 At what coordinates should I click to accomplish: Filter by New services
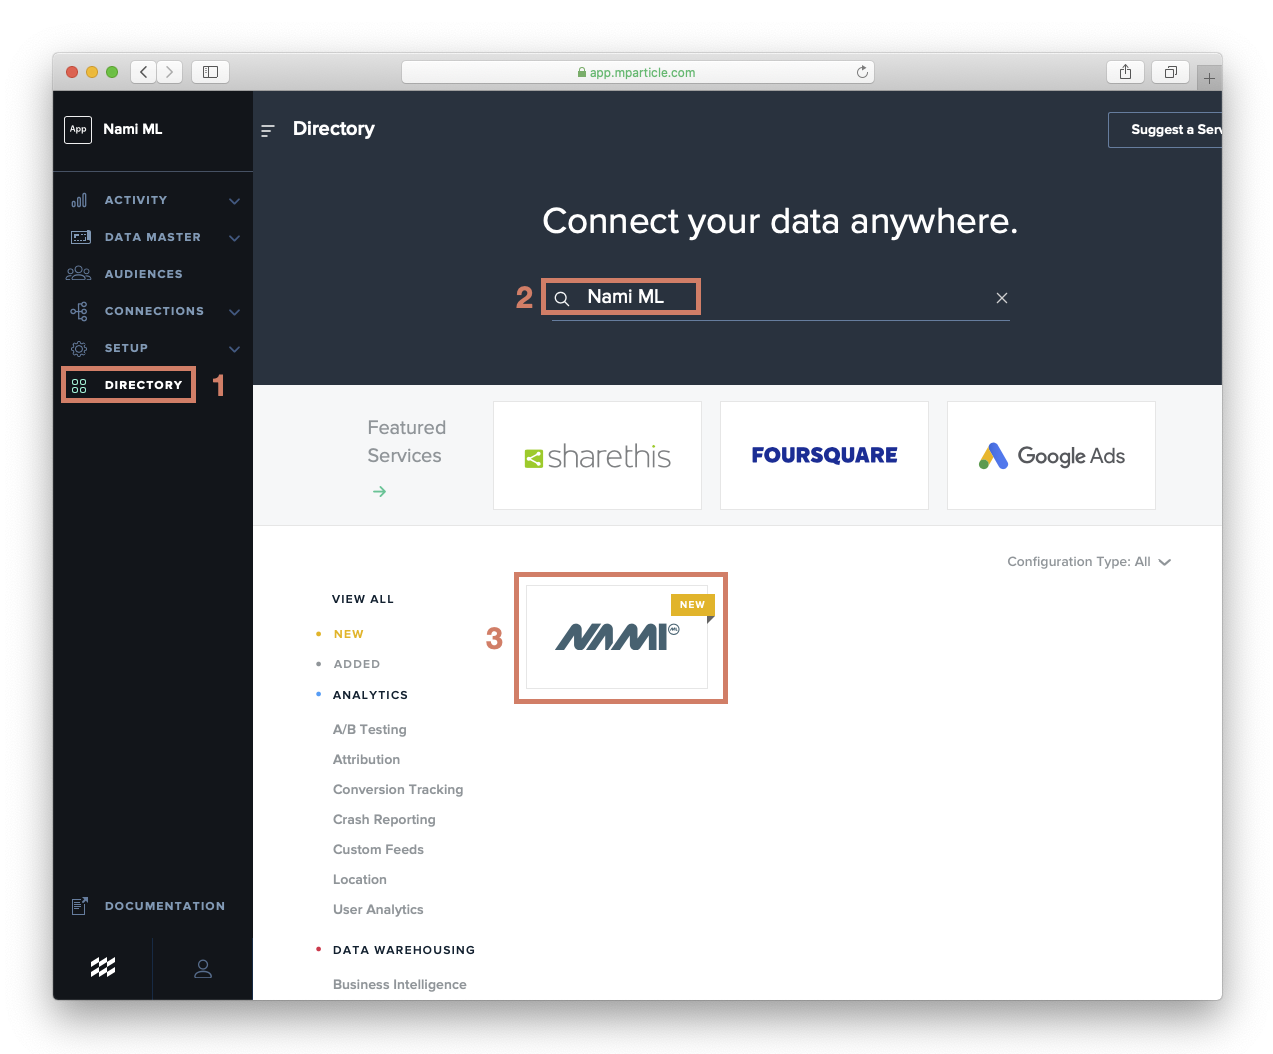click(349, 634)
